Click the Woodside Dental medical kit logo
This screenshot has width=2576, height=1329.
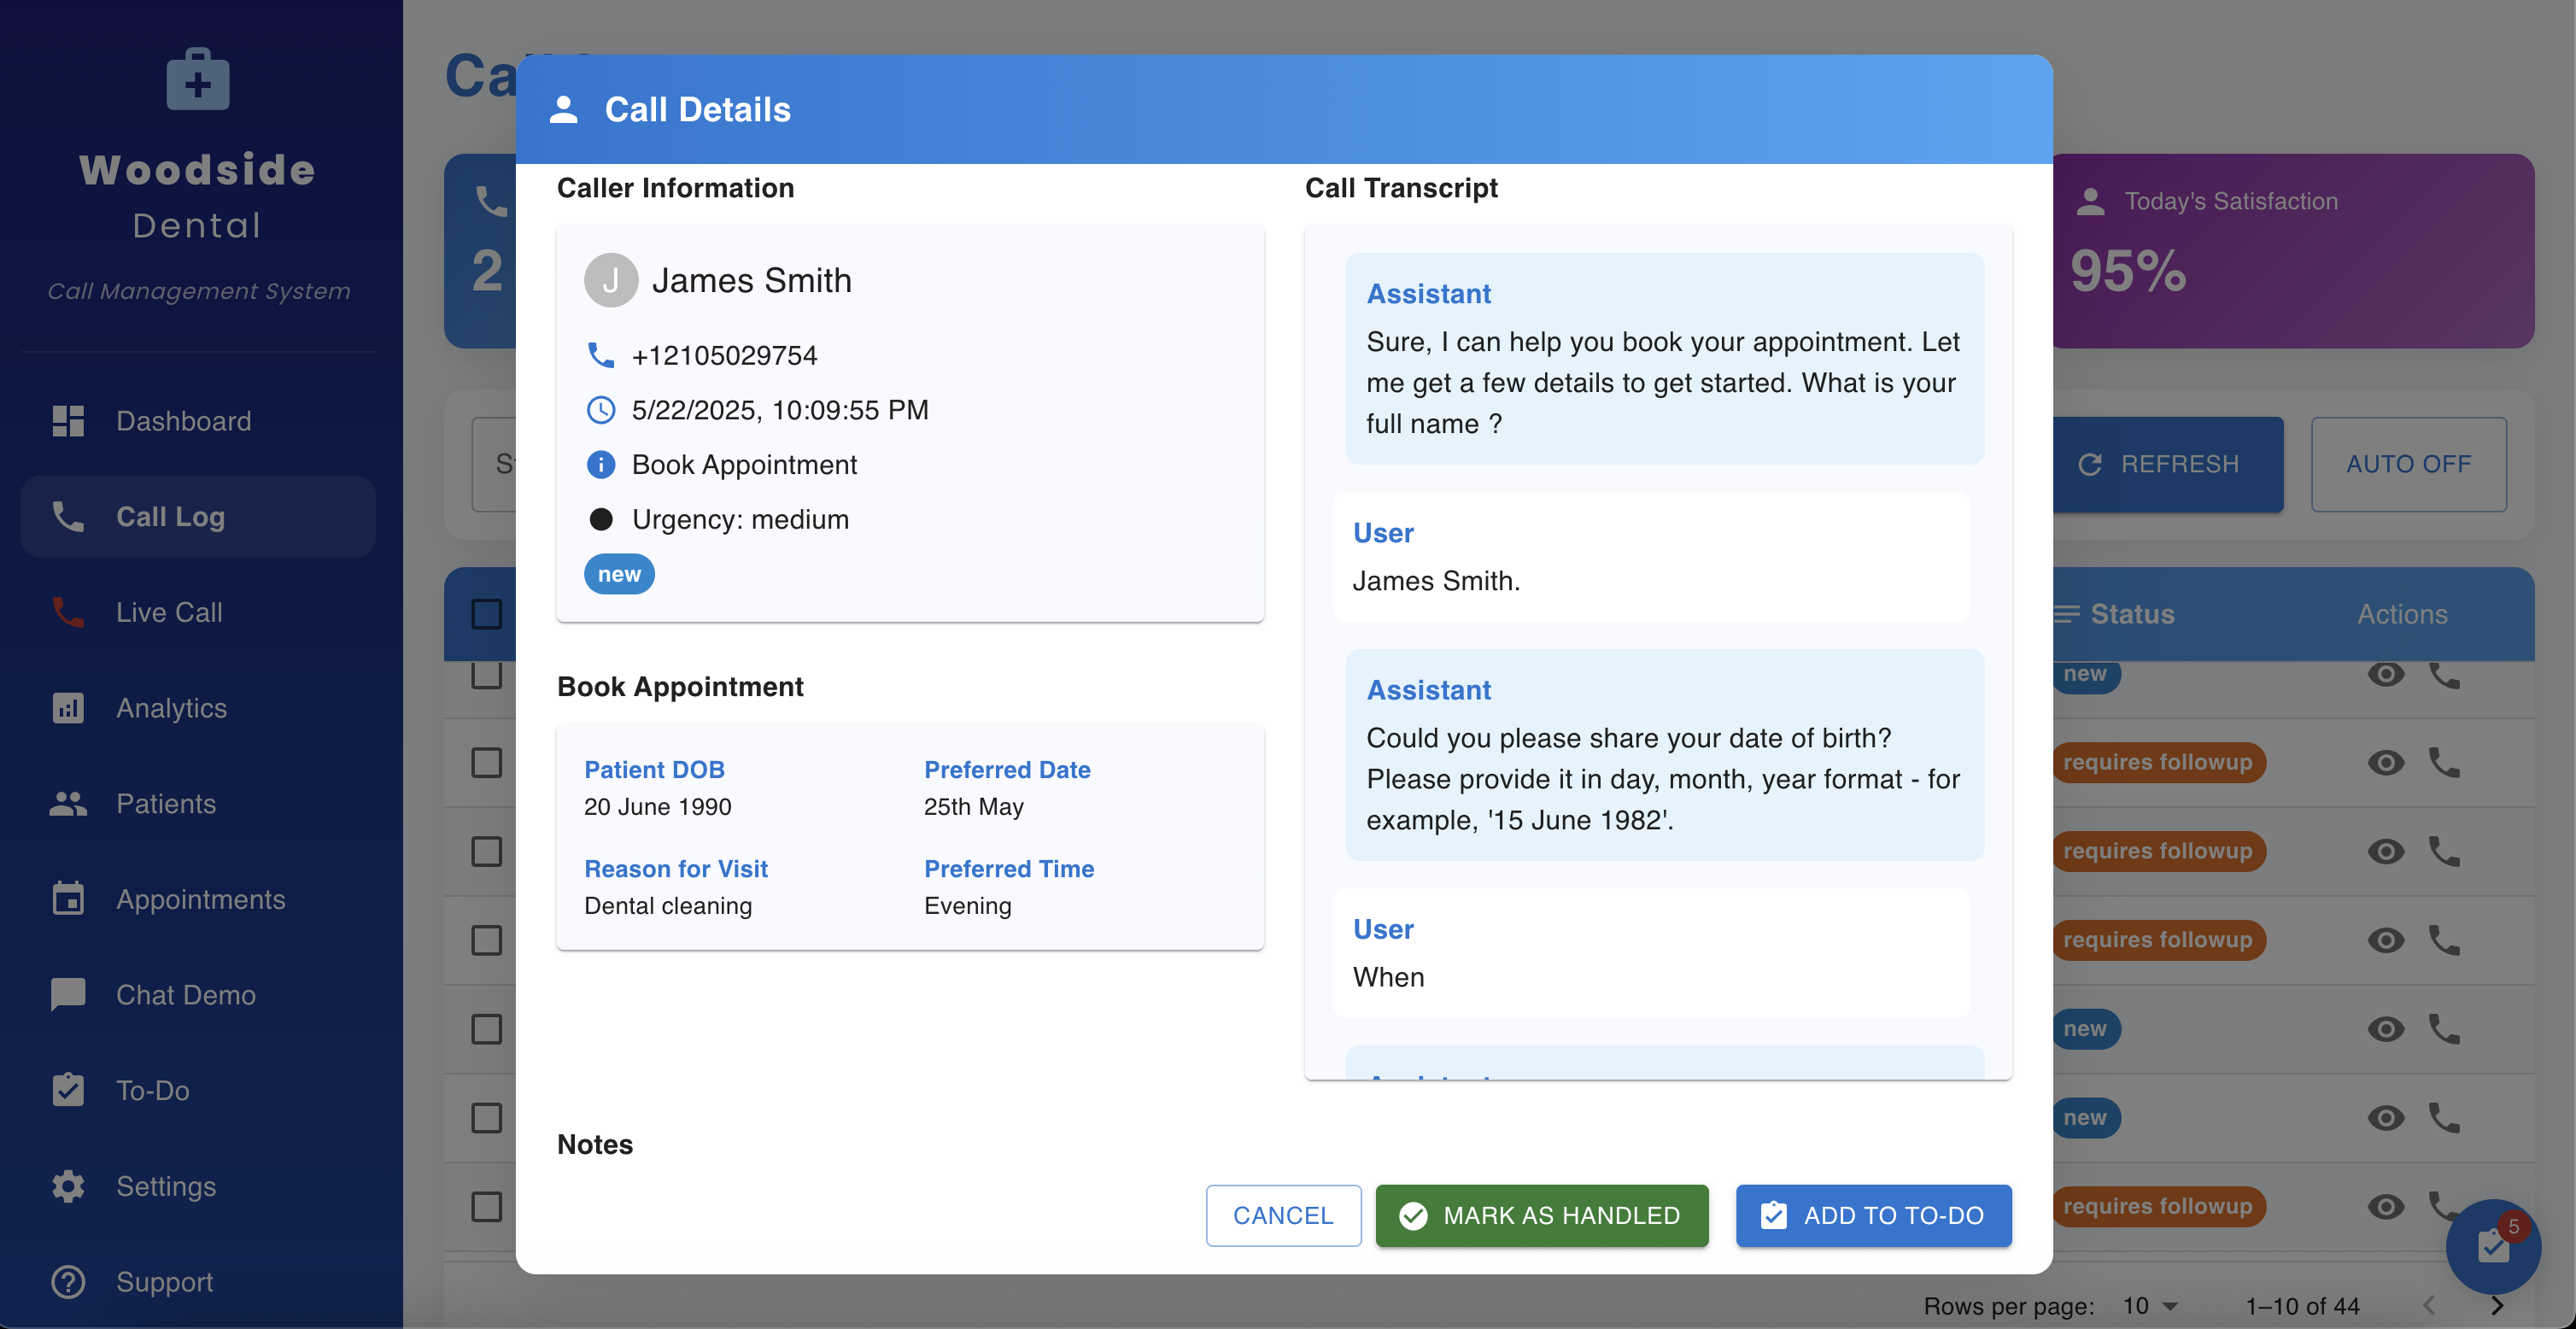(197, 79)
